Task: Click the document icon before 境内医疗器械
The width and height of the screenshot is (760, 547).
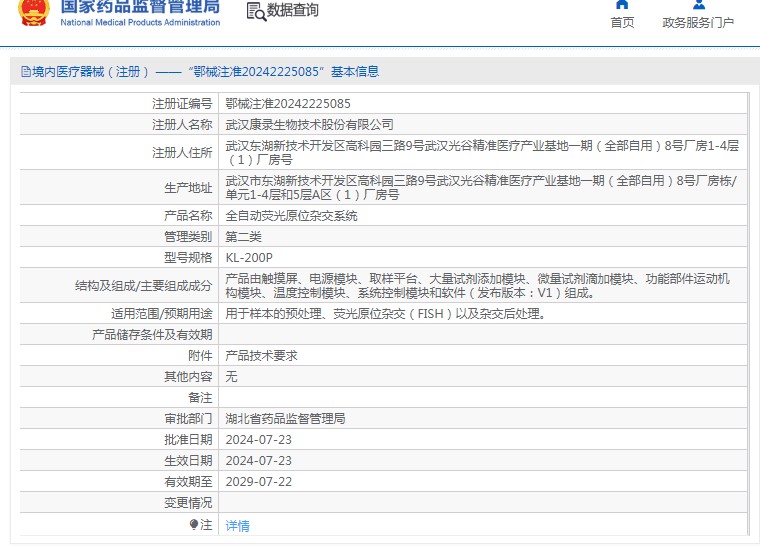Action: click(26, 72)
